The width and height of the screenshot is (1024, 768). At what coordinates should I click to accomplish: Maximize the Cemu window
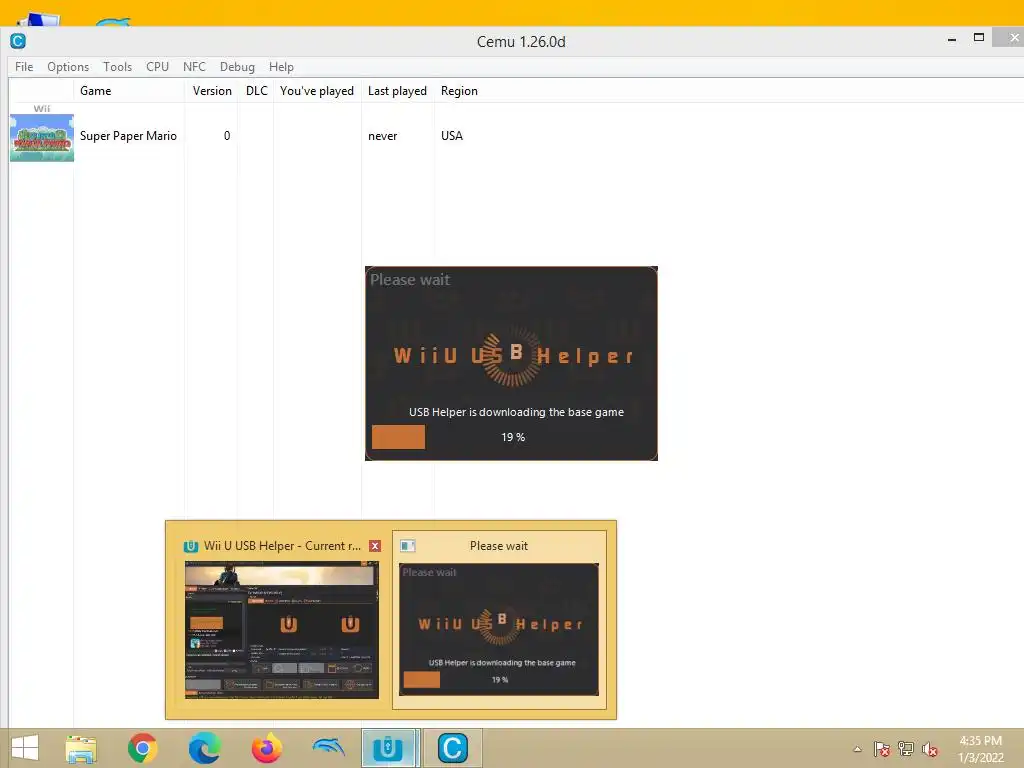tap(979, 37)
